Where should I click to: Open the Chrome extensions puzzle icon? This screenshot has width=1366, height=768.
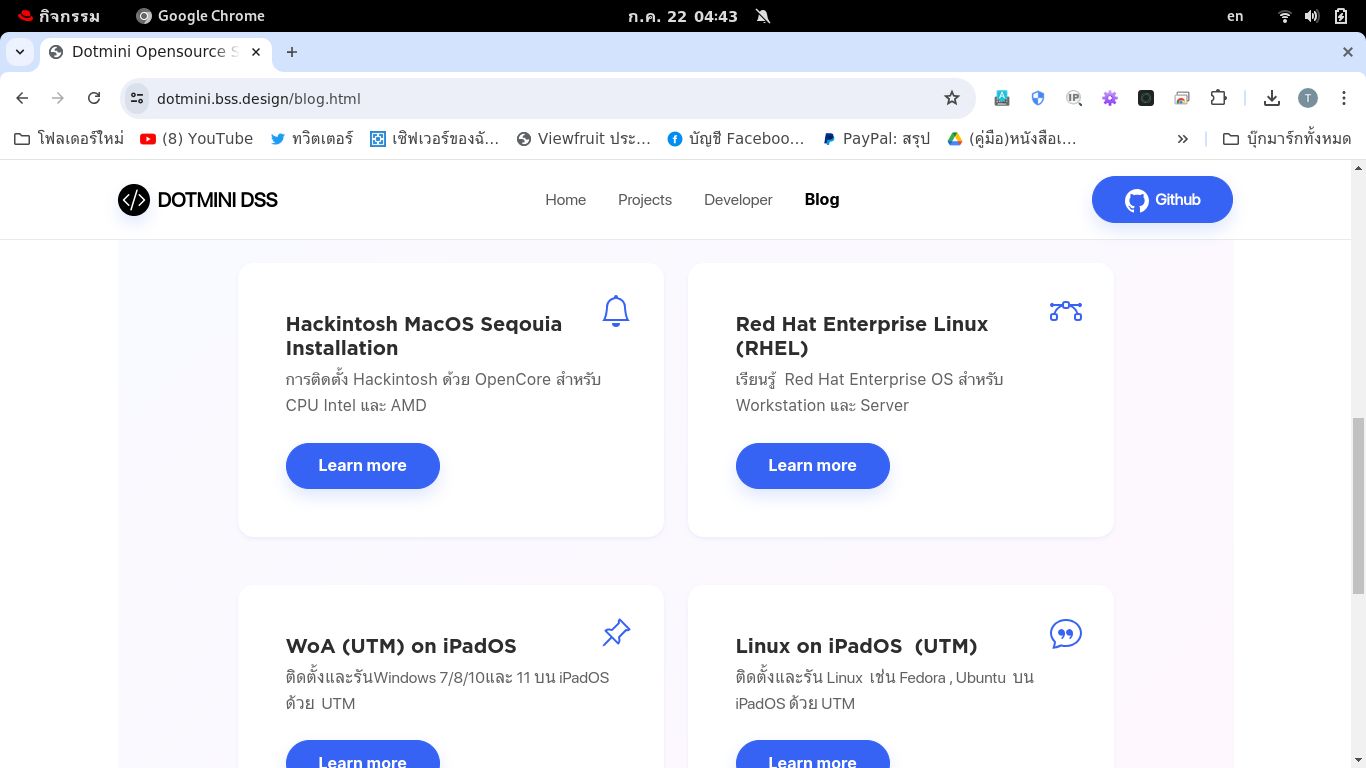tap(1218, 98)
